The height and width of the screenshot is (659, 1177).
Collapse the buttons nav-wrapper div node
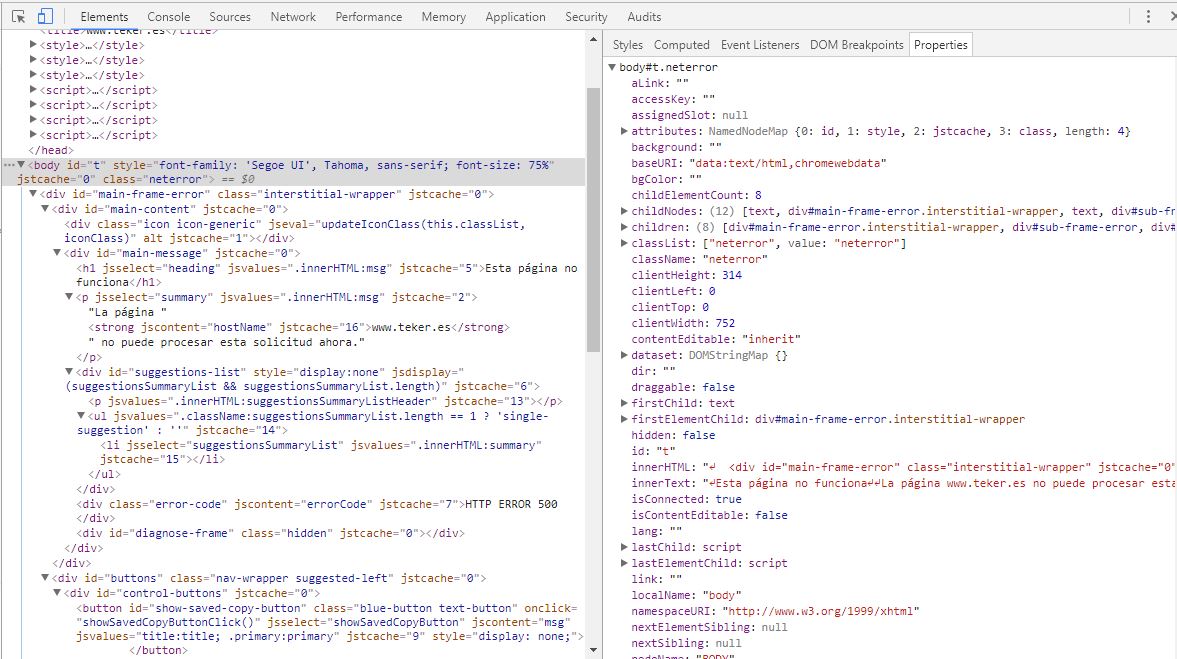pyautogui.click(x=45, y=578)
